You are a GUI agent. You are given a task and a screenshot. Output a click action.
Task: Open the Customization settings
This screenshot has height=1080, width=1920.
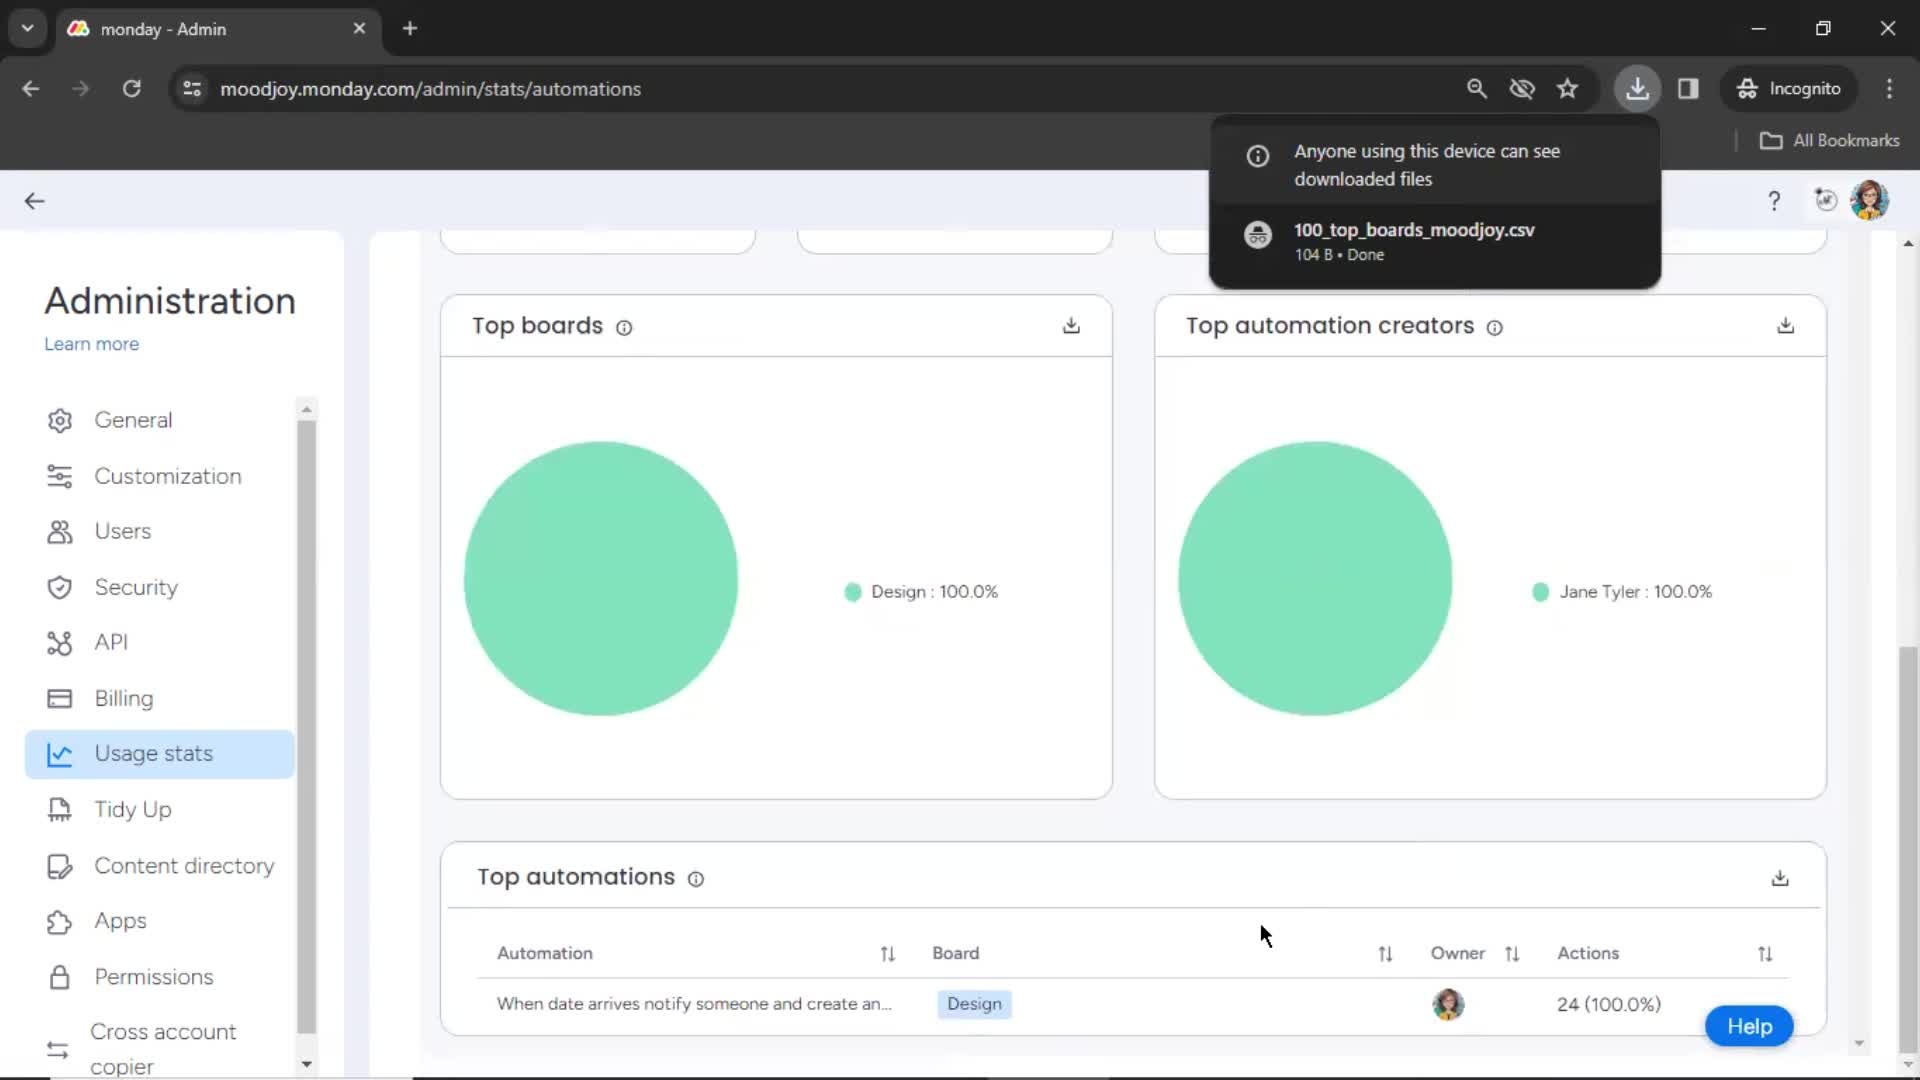point(167,475)
